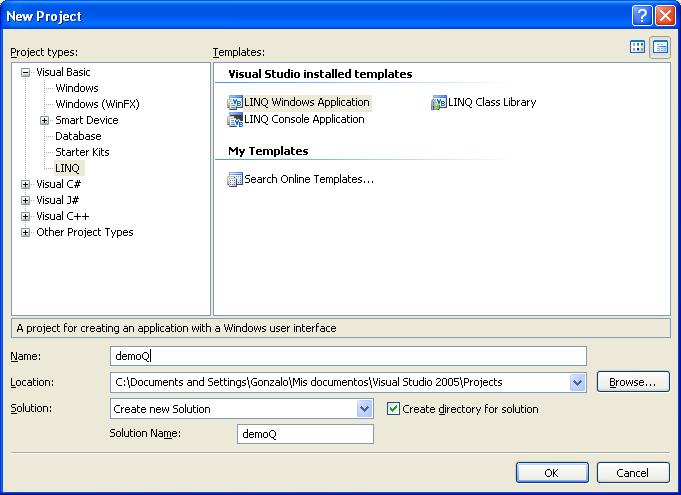
Task: Click the 'Search Online Templates...' text
Action: tap(309, 179)
